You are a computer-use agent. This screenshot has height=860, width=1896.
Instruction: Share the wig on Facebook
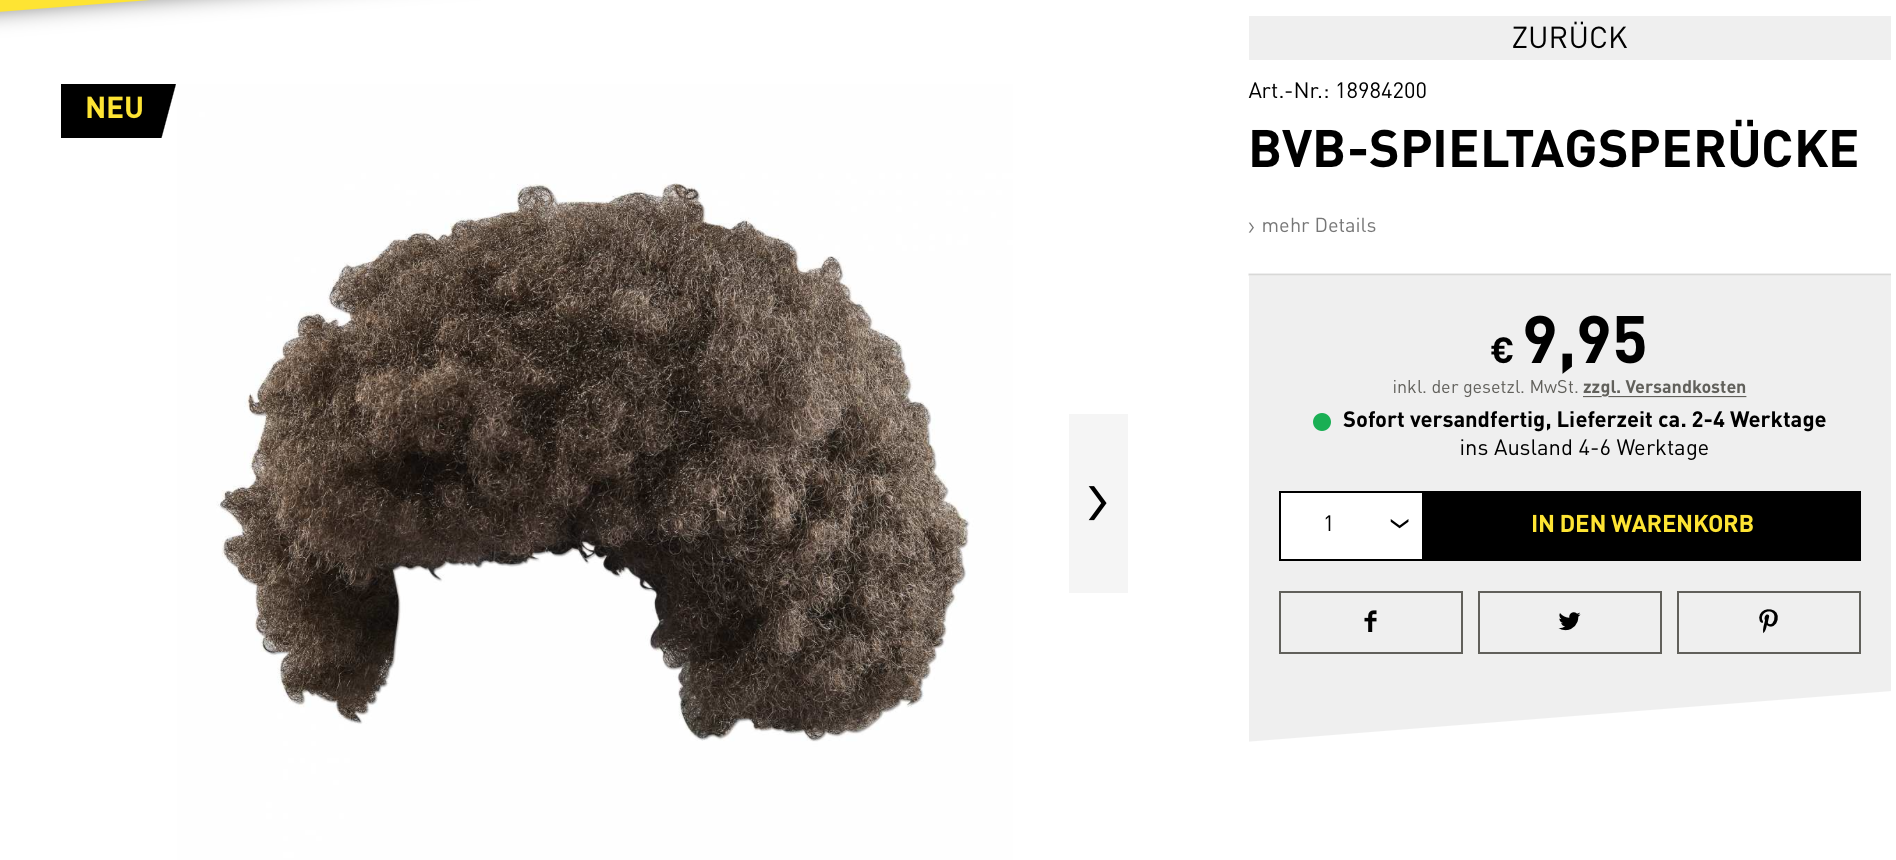click(x=1370, y=622)
